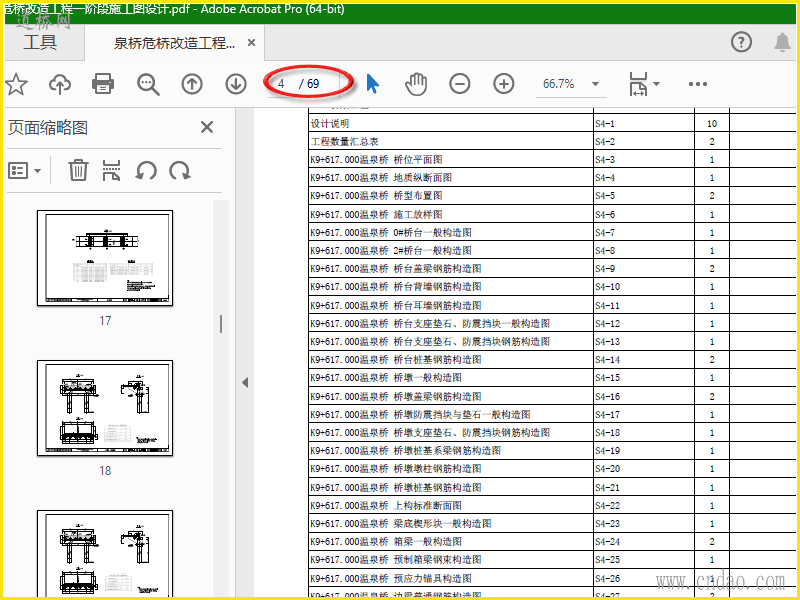Select the page 17 thumbnail
800x600 pixels.
(x=105, y=258)
